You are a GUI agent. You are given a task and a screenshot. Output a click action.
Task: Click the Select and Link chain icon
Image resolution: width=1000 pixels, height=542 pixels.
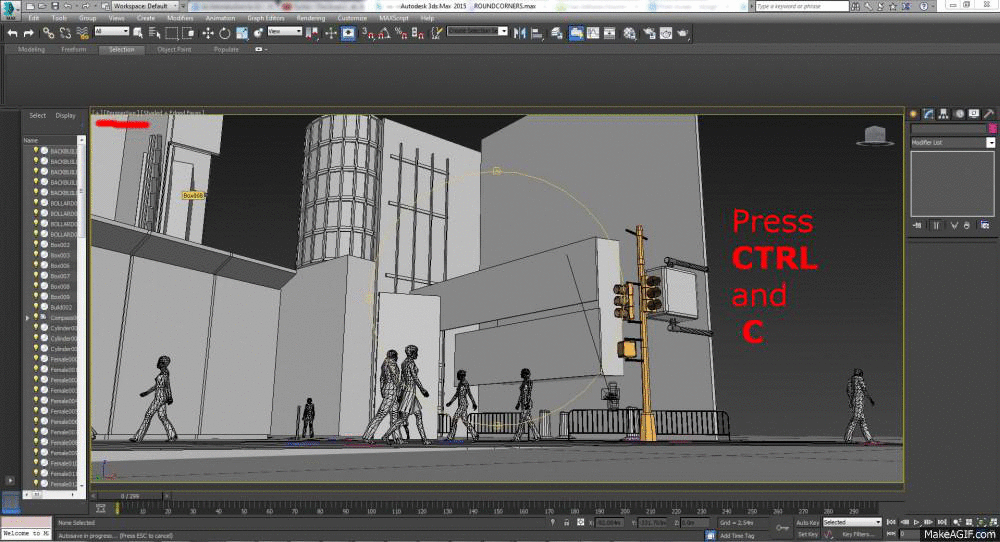(48, 33)
